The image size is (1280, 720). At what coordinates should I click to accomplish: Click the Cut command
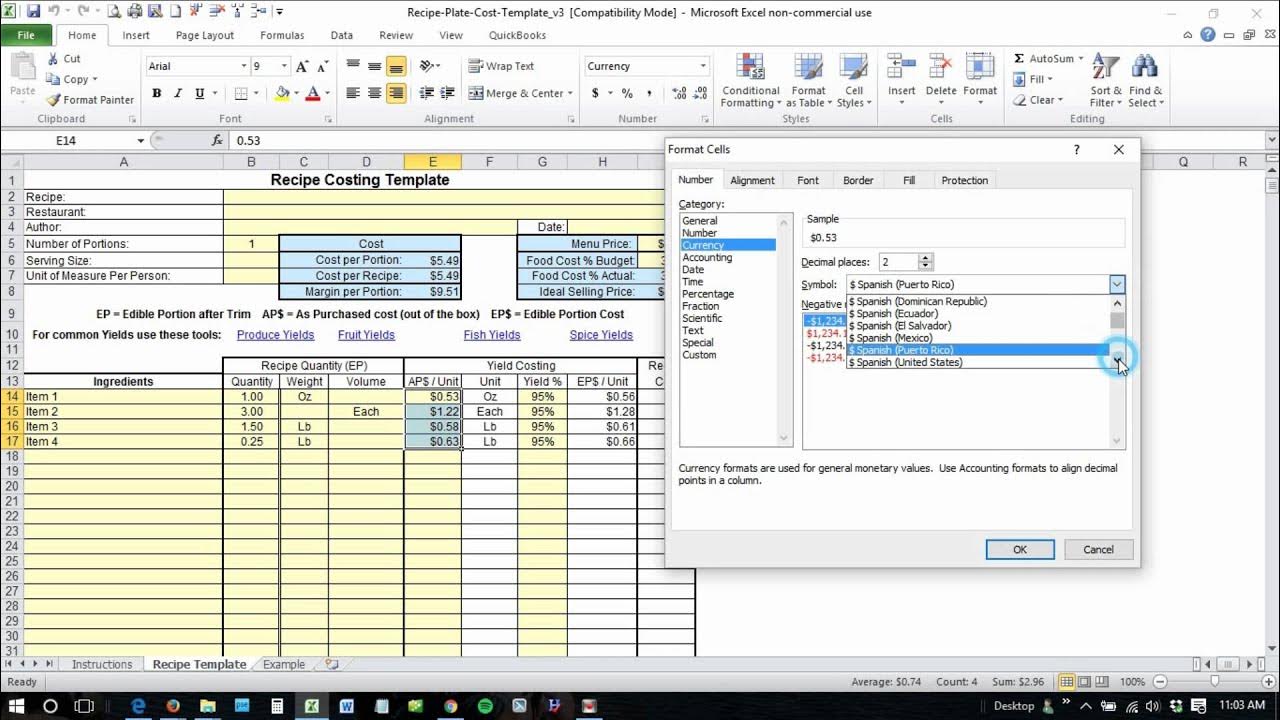pyautogui.click(x=64, y=59)
